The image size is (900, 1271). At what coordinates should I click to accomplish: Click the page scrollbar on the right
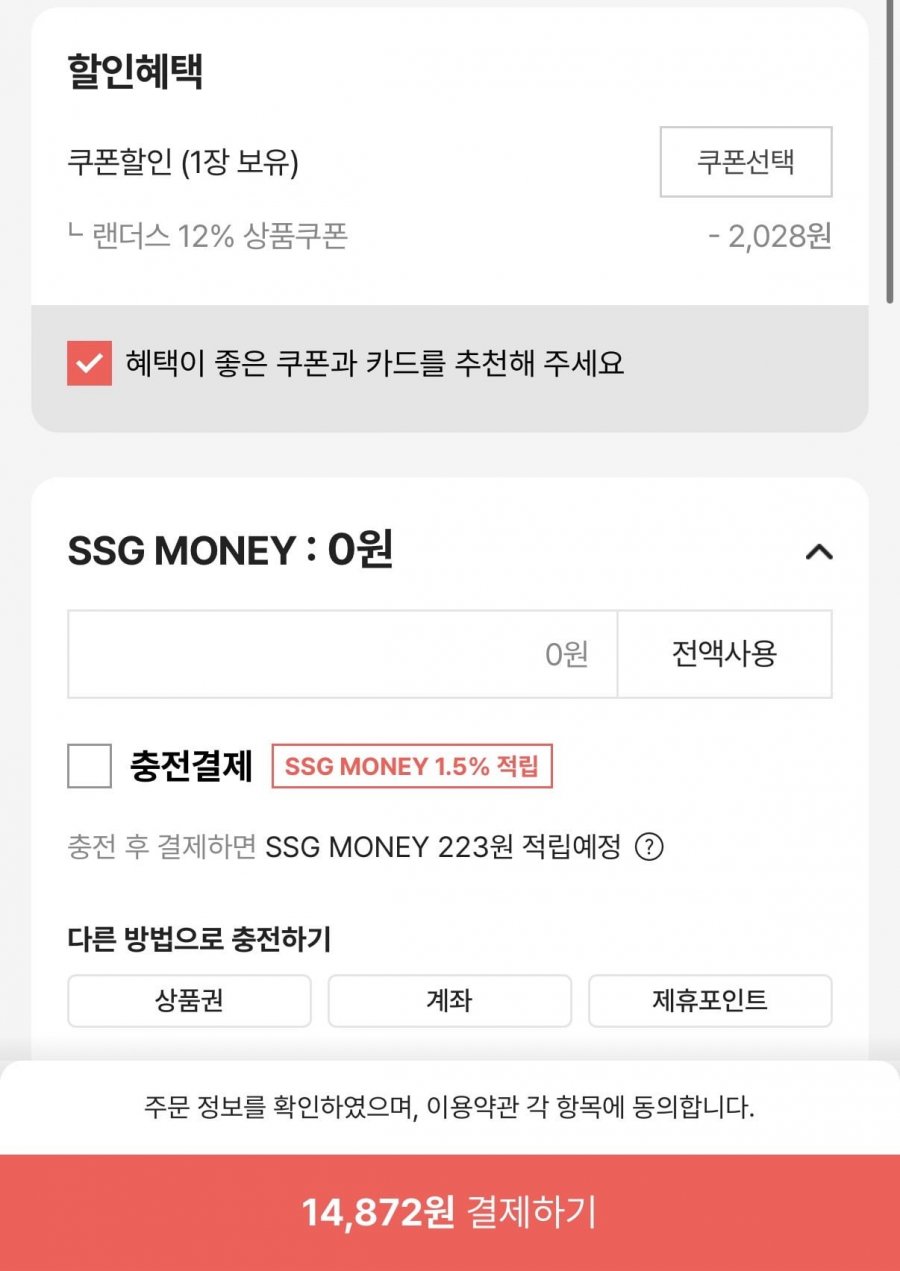pyautogui.click(x=890, y=150)
